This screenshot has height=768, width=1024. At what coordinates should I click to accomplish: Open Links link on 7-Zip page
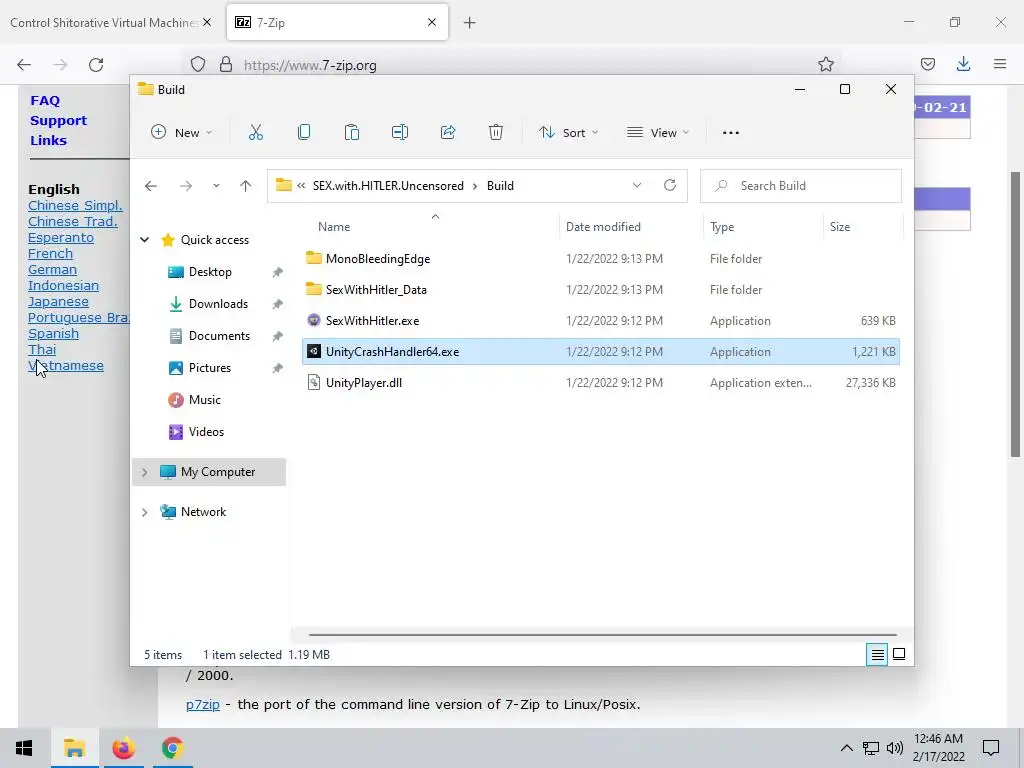[x=48, y=140]
